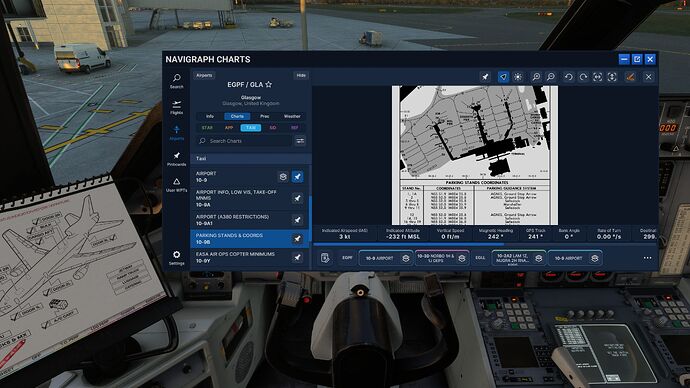Open the three-dot more options menu
This screenshot has width=690, height=388.
(647, 258)
